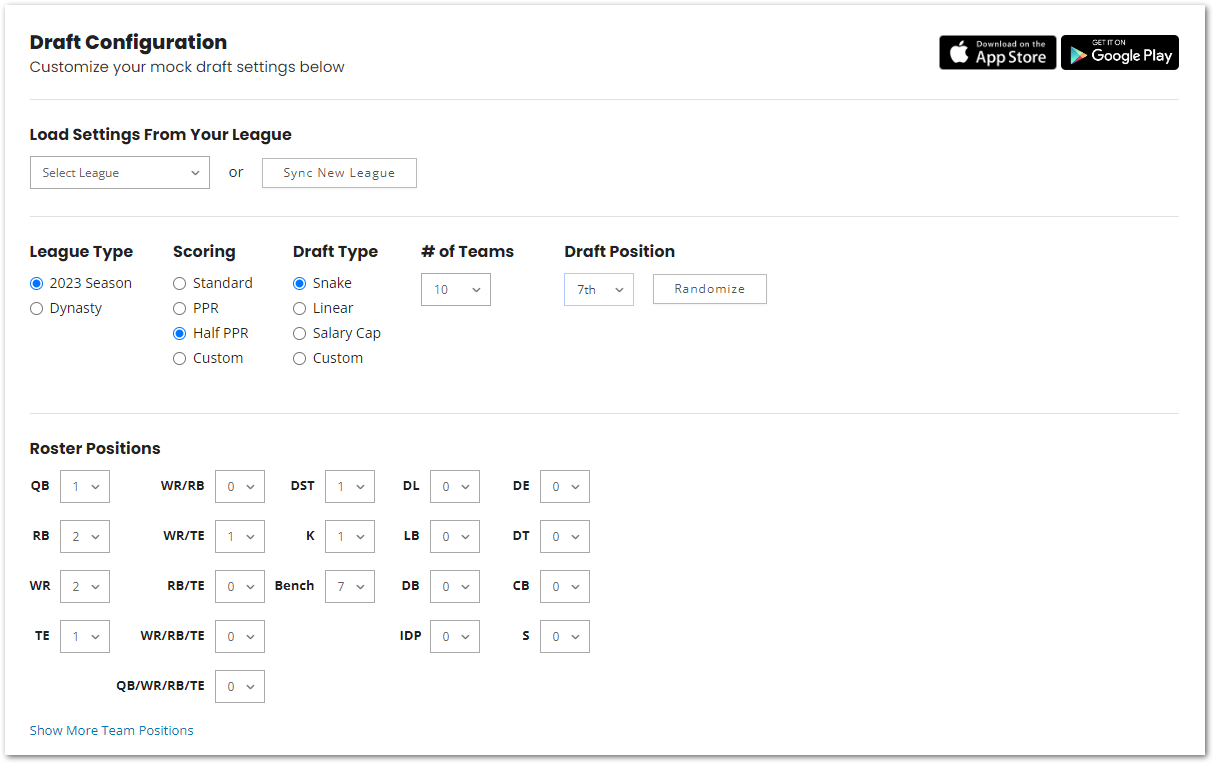
Task: Click the Randomize draft position button
Action: point(710,289)
